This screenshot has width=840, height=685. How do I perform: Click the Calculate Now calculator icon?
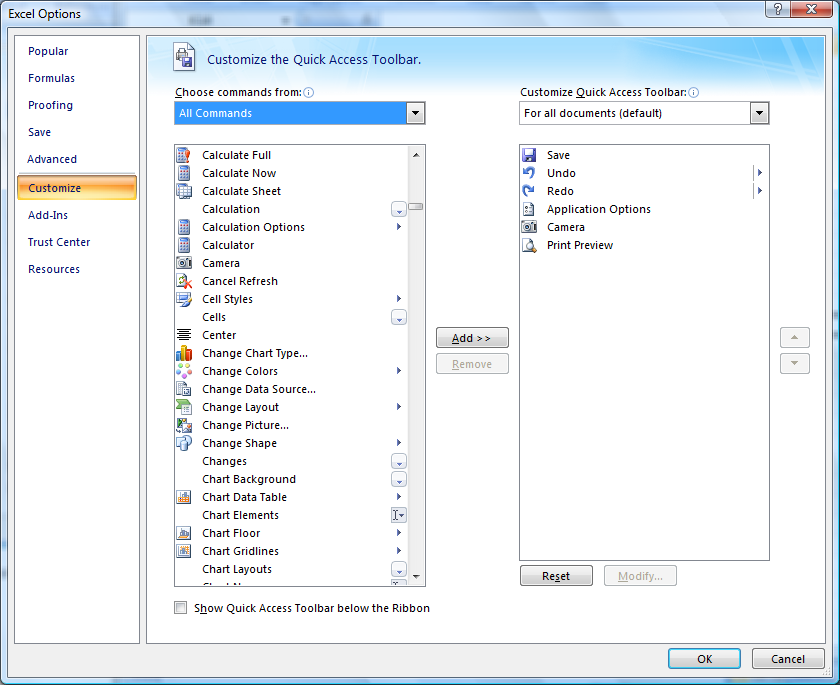tap(184, 173)
